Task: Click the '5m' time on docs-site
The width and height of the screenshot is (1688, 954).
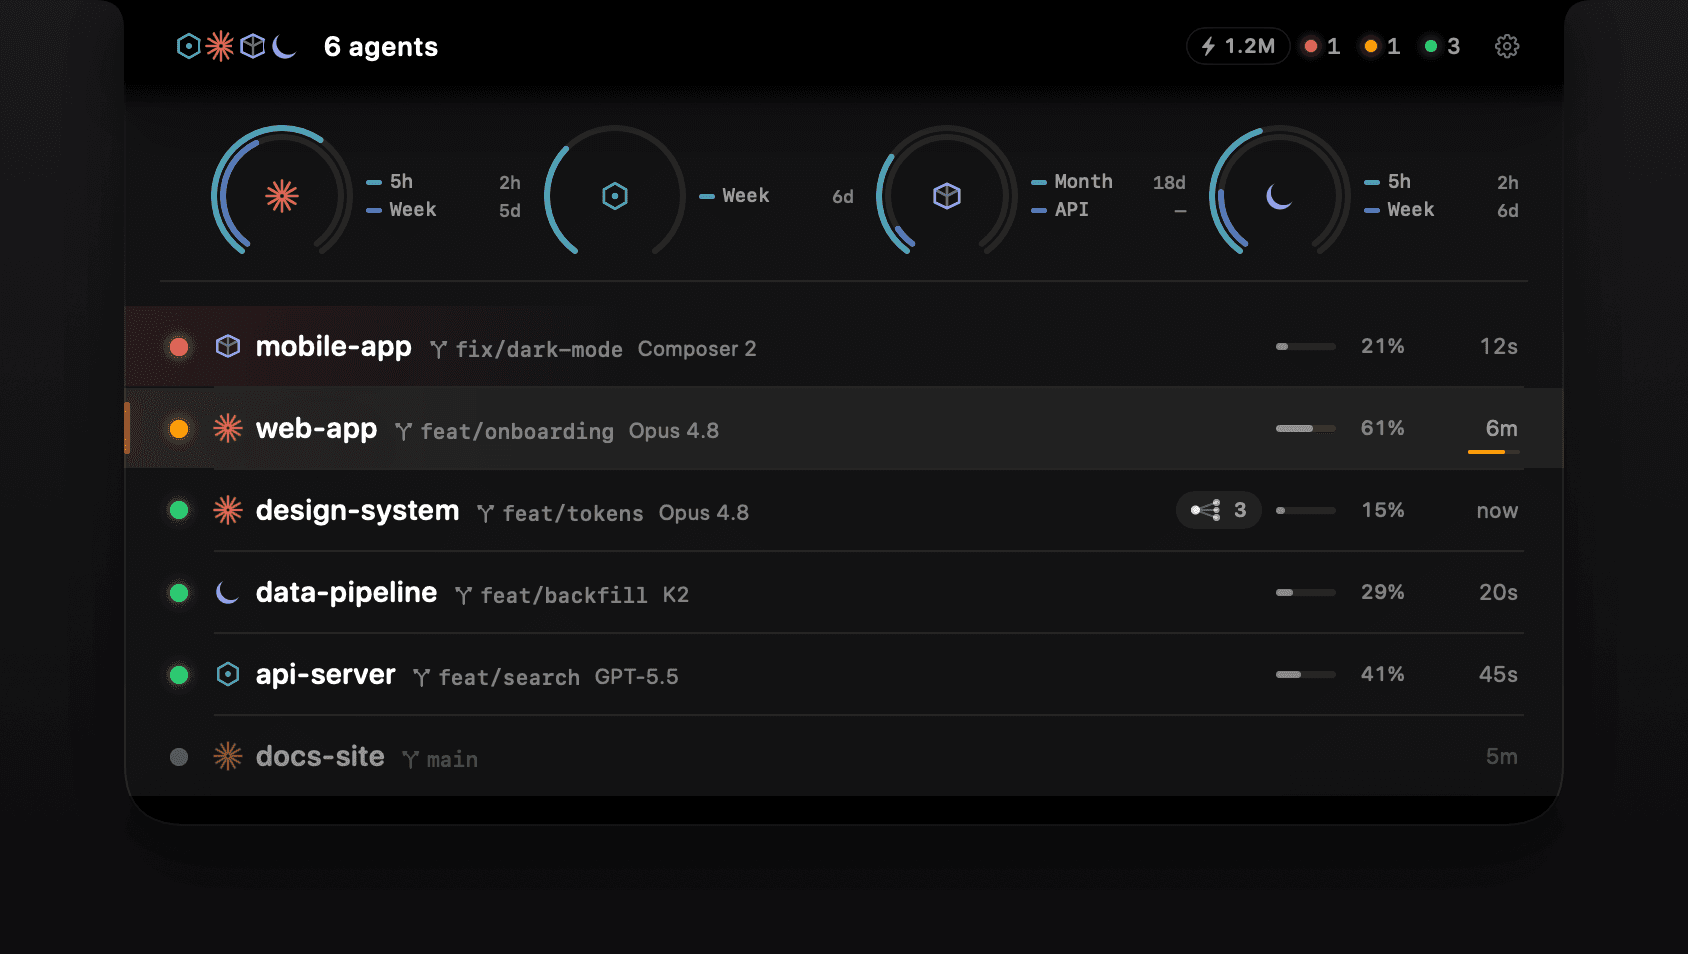Action: 1501,757
